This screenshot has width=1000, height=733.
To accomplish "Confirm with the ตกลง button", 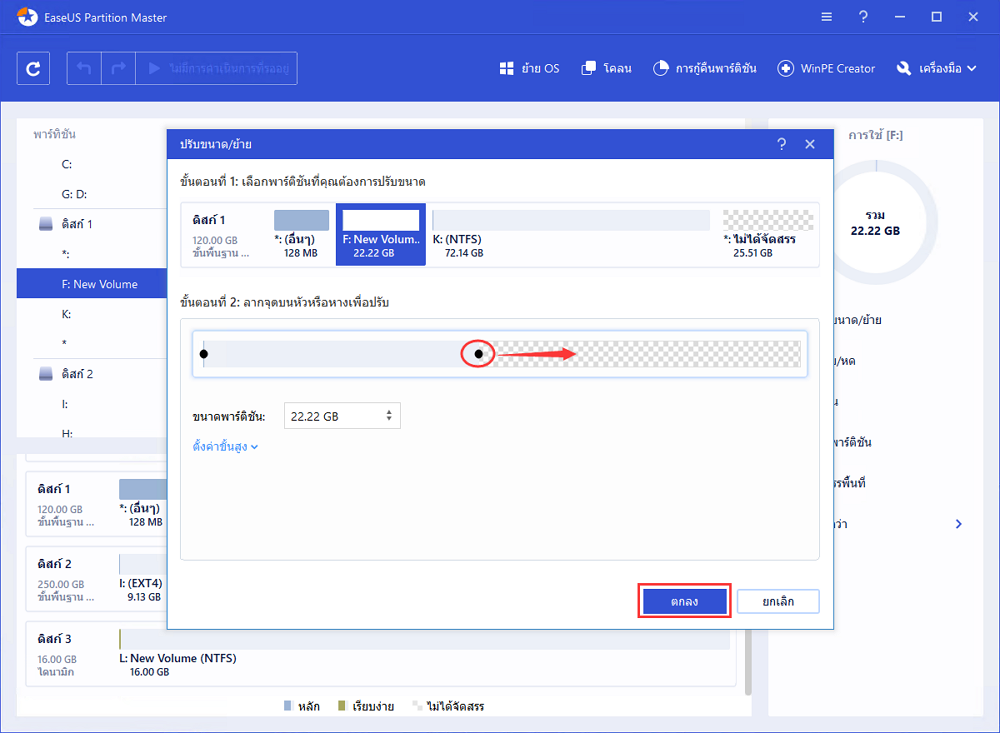I will 684,601.
